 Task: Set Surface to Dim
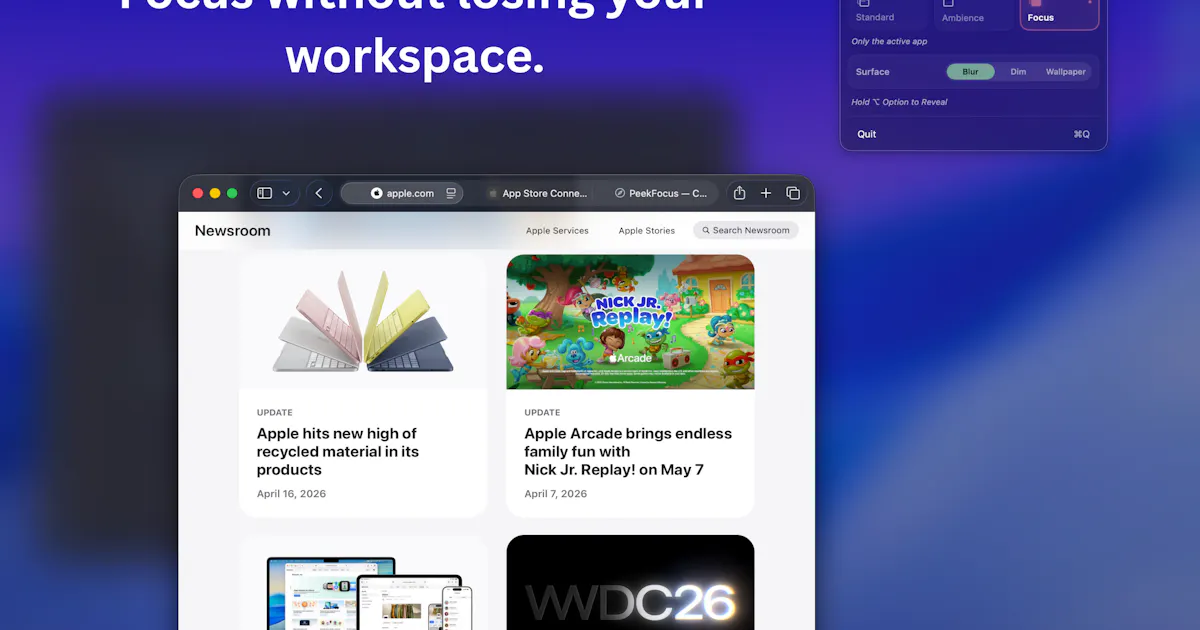[1018, 72]
